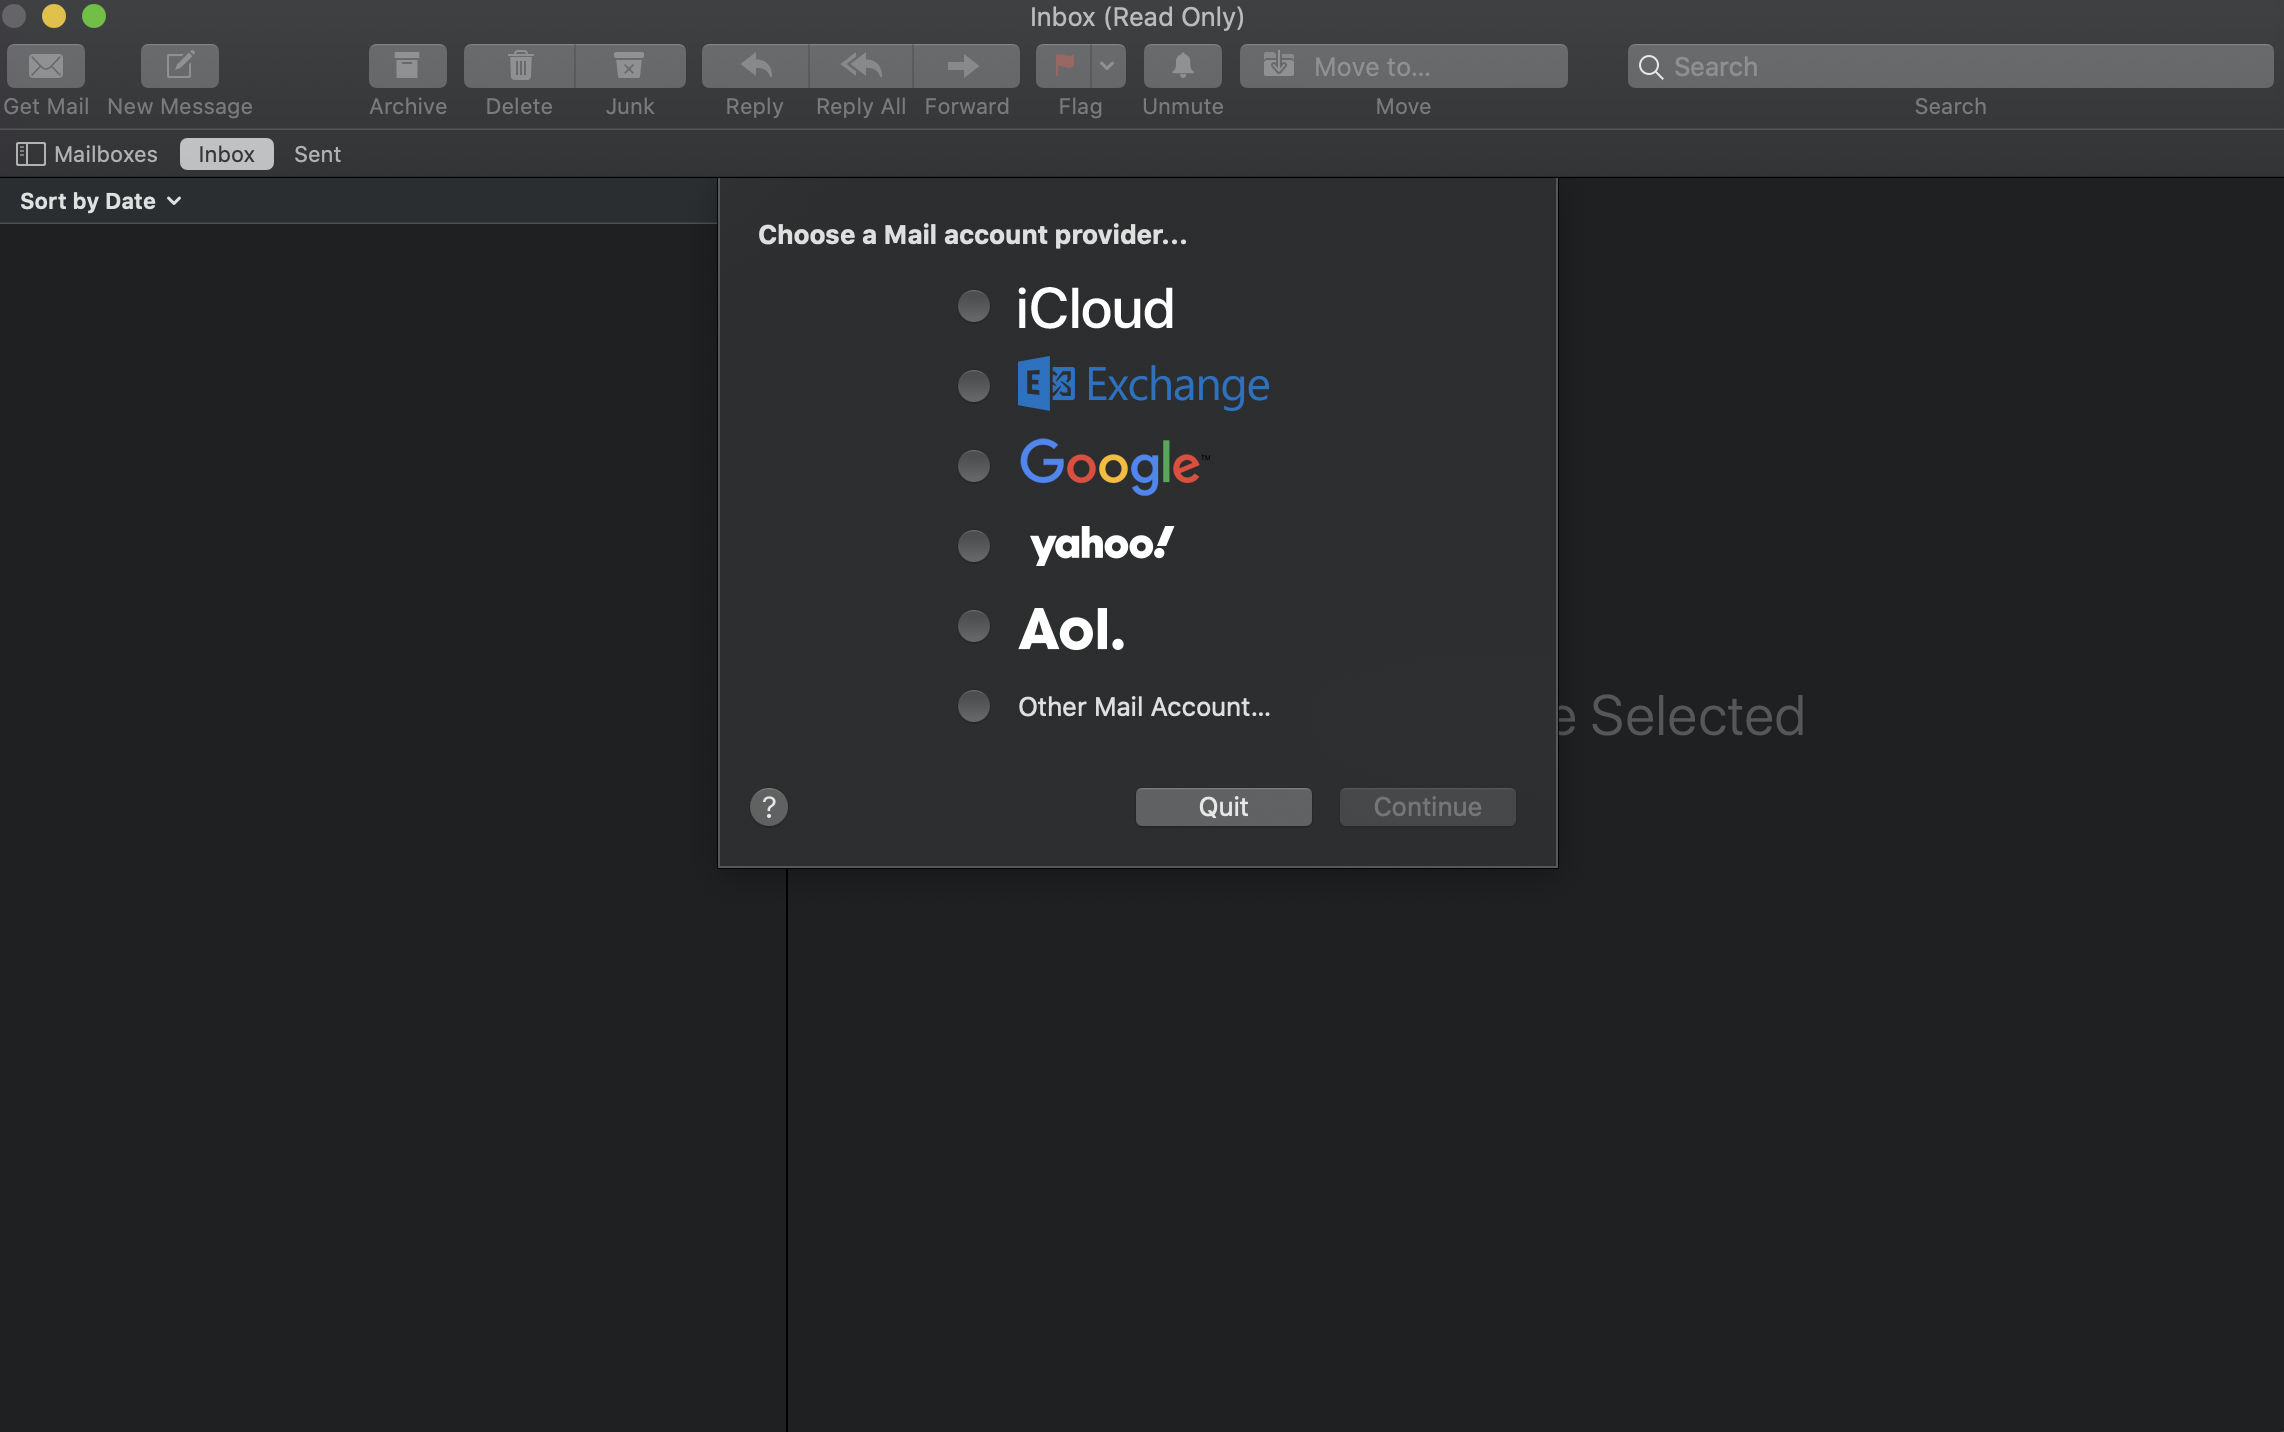
Task: Select the iCloud radio button
Action: [x=973, y=306]
